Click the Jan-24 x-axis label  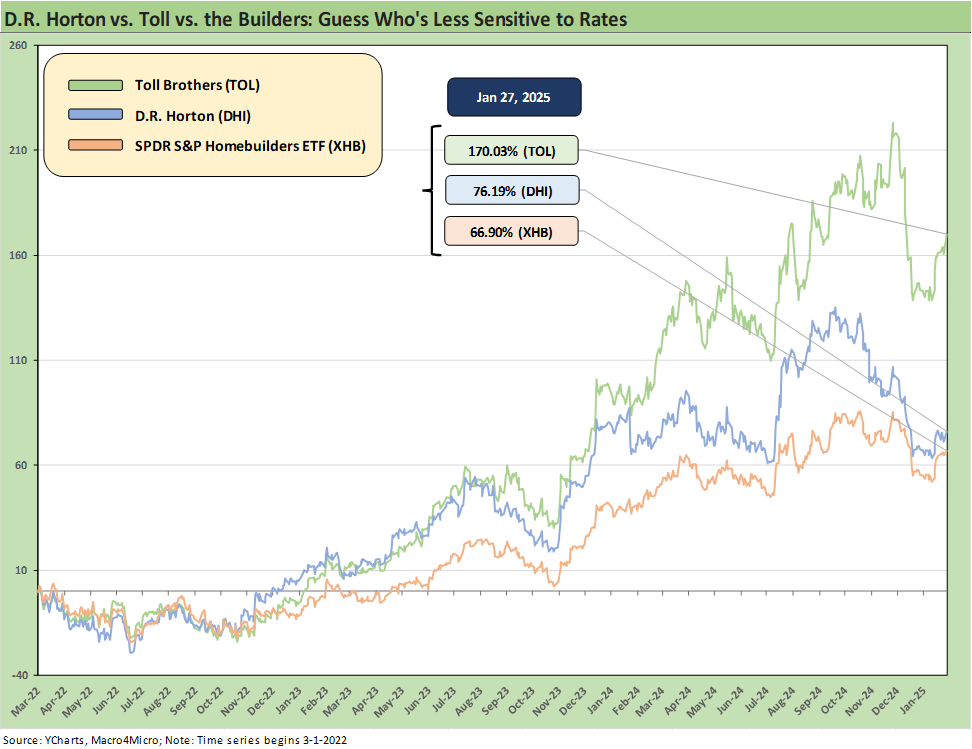tap(599, 701)
